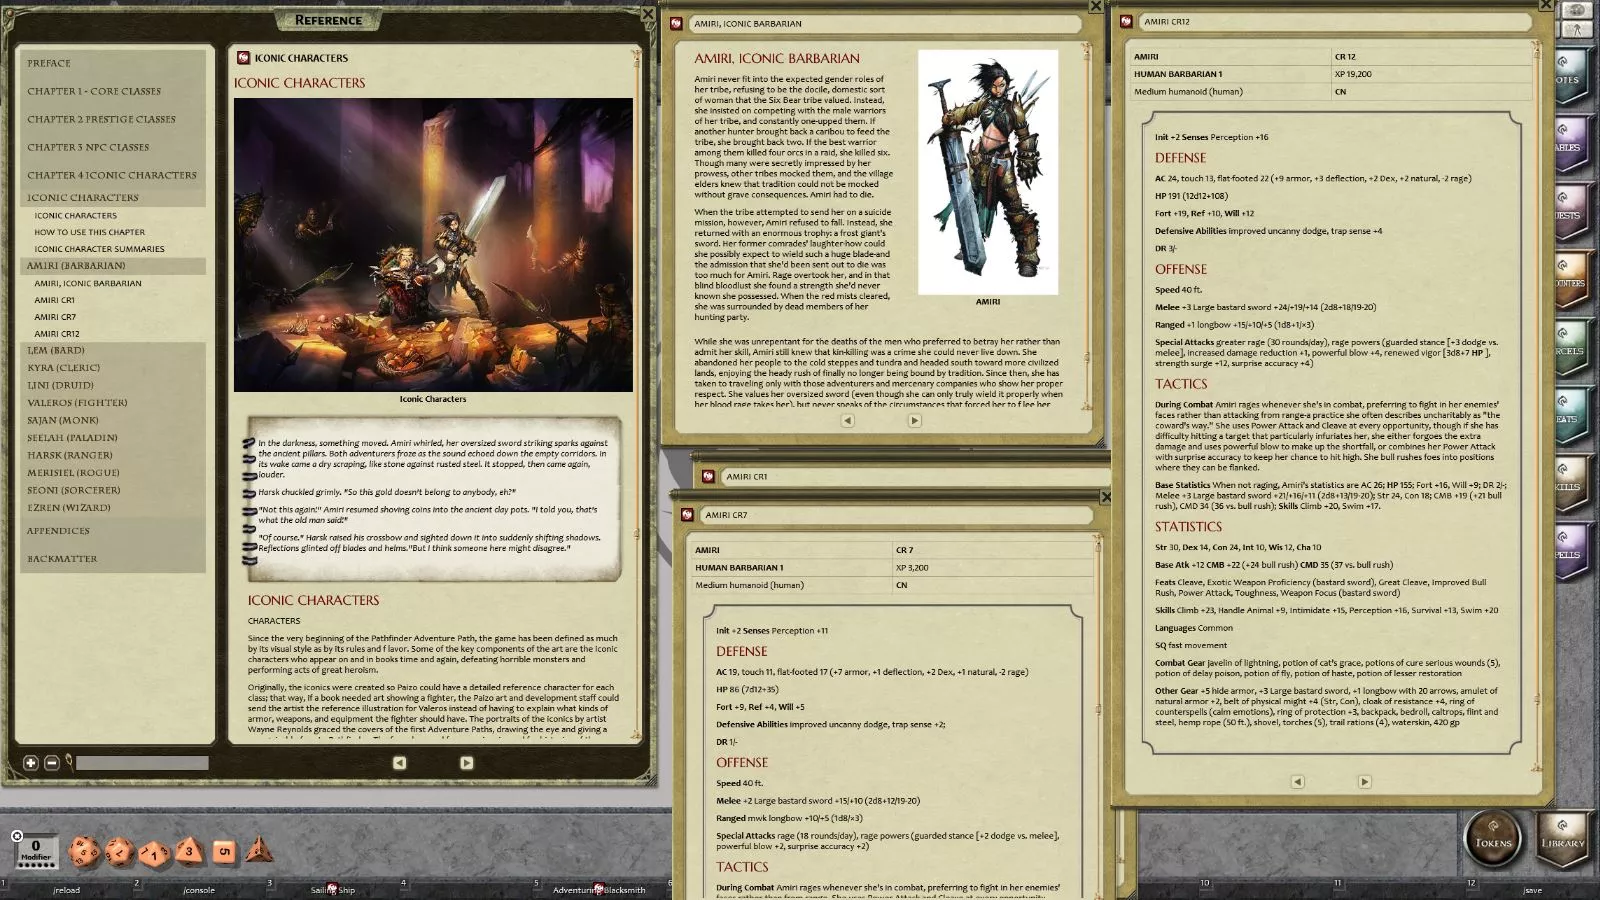Click the Reference index search field

[143, 763]
